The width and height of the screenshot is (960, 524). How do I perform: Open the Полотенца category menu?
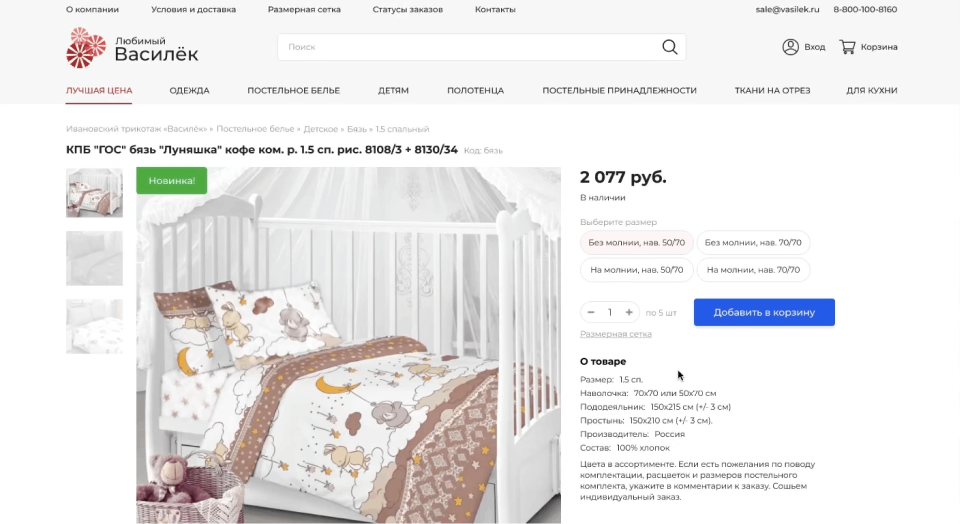click(475, 91)
